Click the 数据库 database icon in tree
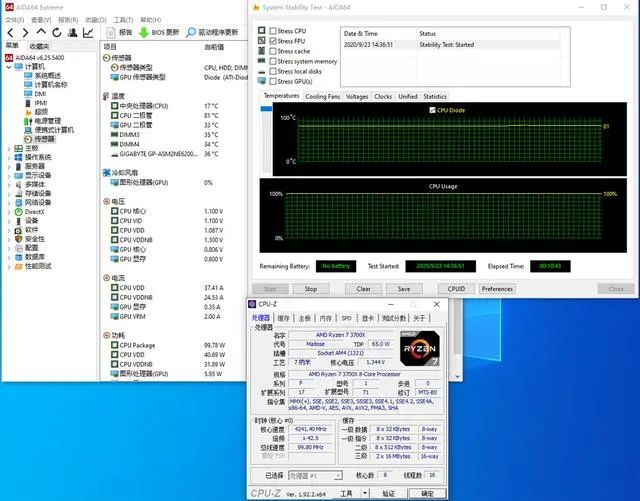This screenshot has width=640, height=501. (x=18, y=257)
